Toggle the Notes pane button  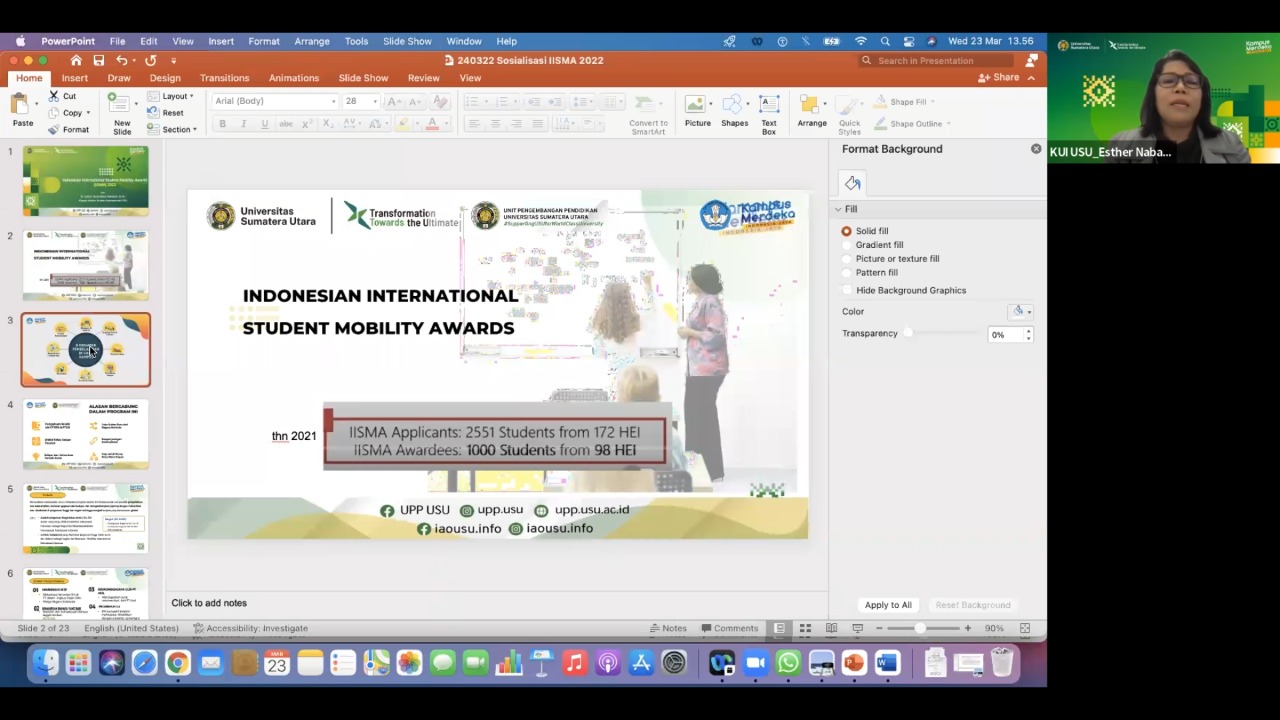click(x=668, y=628)
